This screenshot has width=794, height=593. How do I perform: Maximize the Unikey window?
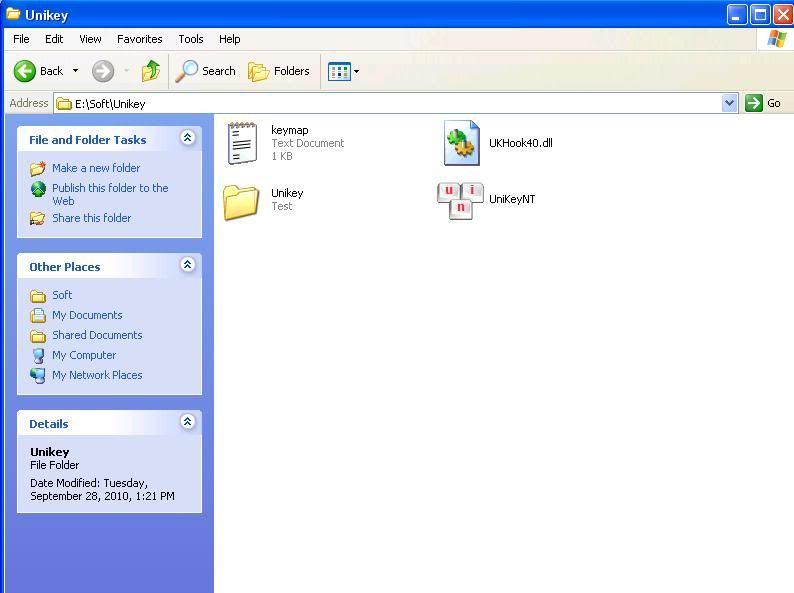(760, 15)
